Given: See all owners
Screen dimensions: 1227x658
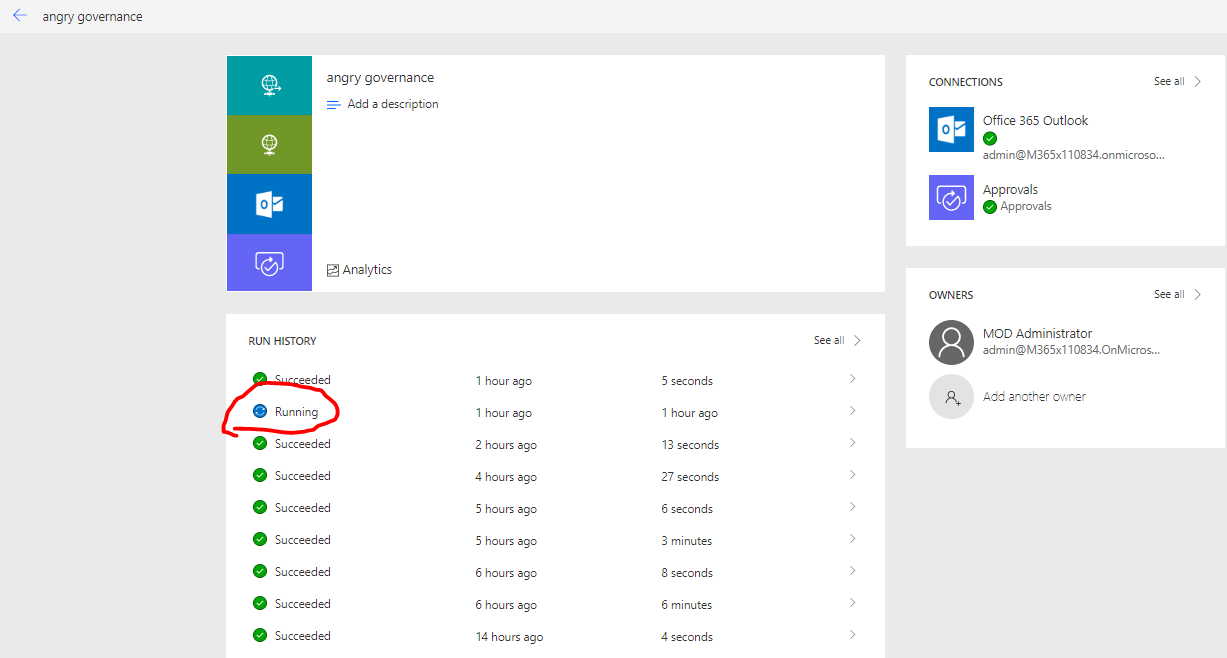Looking at the screenshot, I should (x=1177, y=295).
